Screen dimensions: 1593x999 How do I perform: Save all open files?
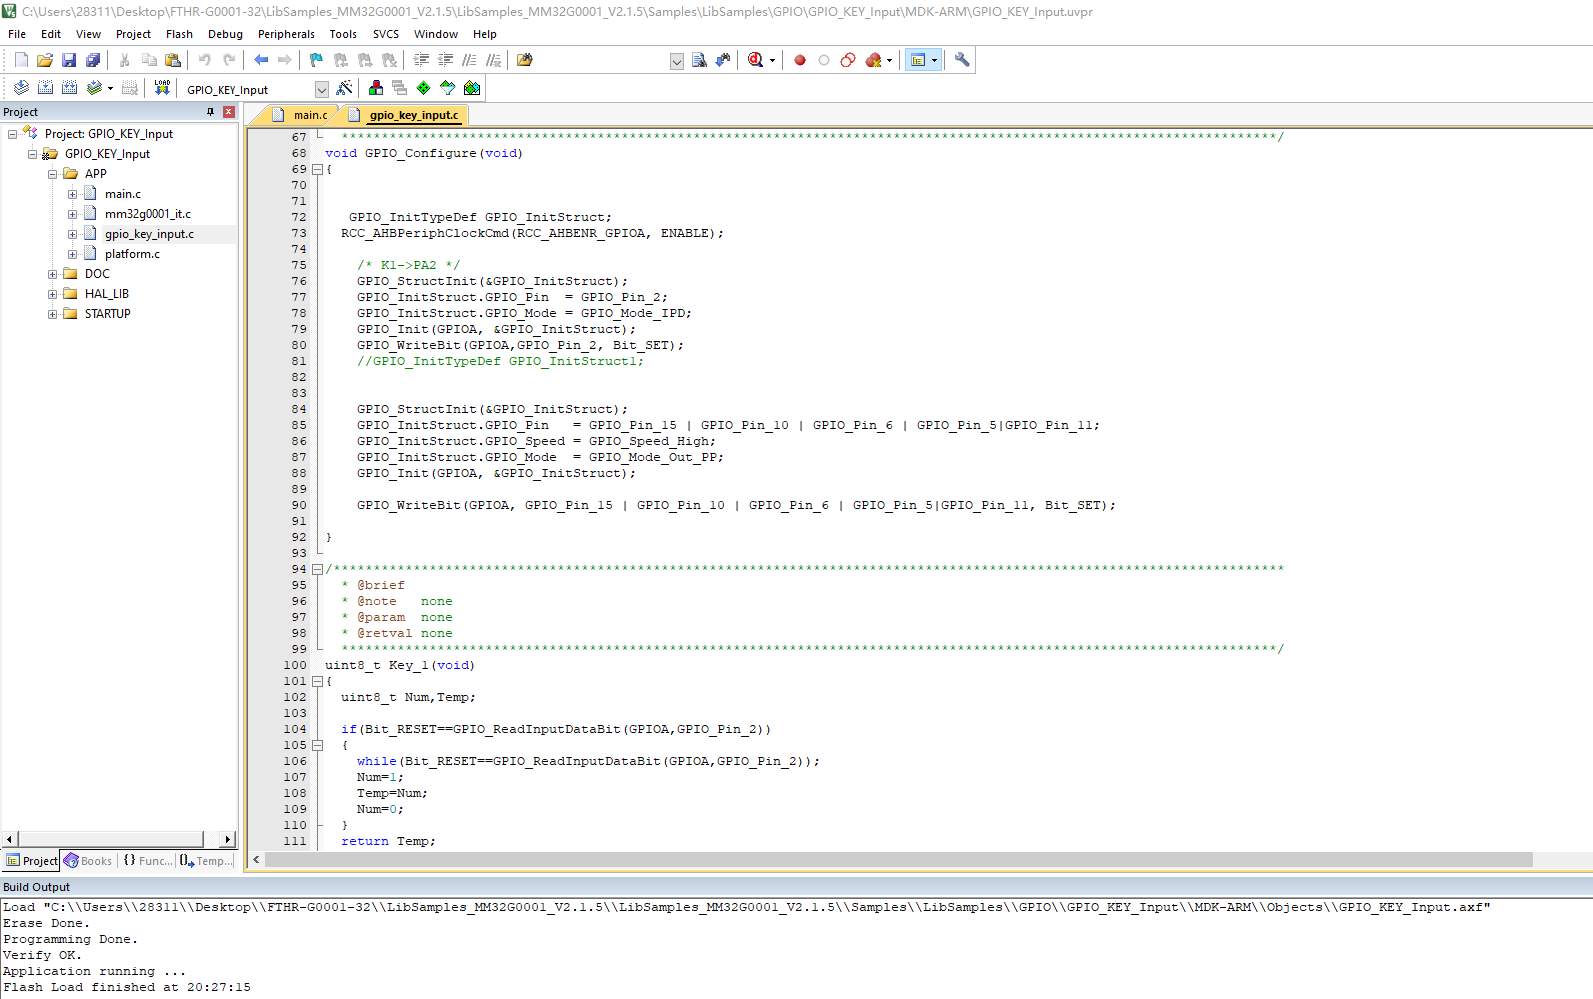click(93, 60)
